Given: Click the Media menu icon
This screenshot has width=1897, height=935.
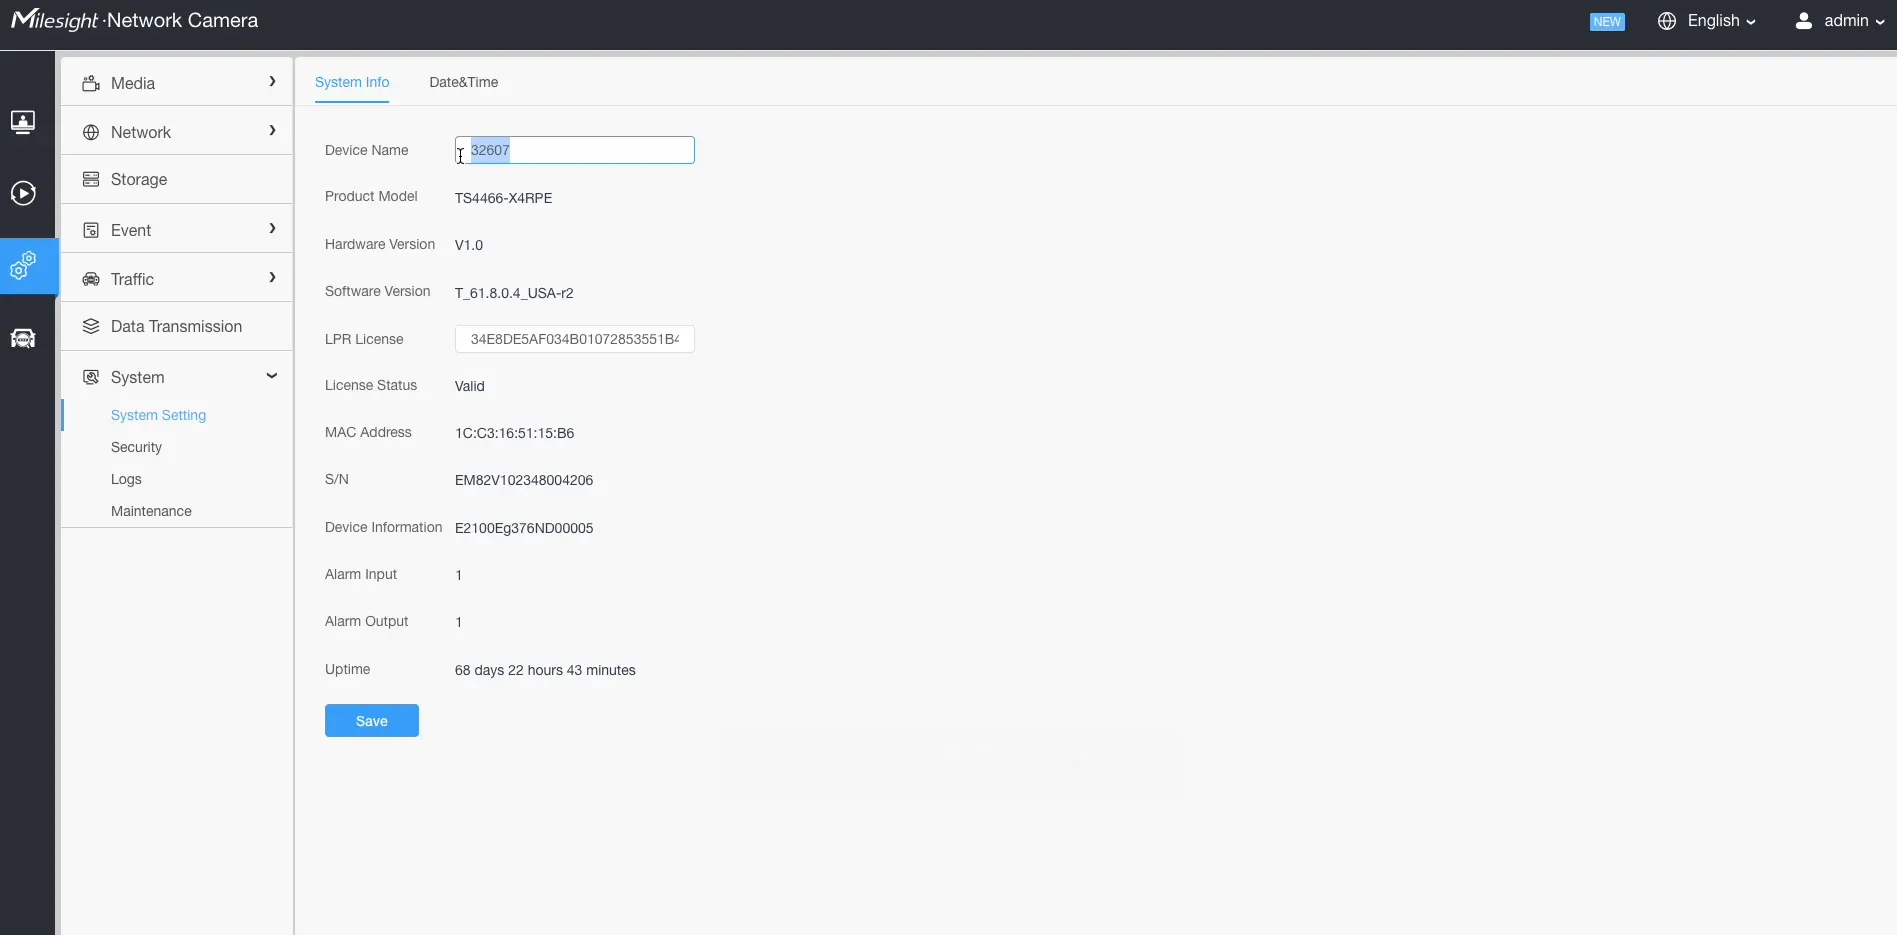Looking at the screenshot, I should click(x=92, y=82).
